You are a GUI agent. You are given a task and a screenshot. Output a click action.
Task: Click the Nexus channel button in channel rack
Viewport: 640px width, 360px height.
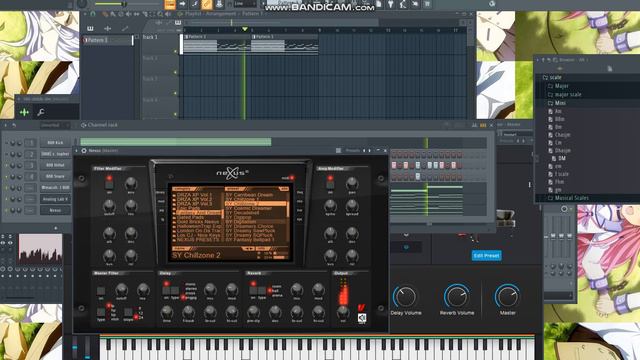(x=55, y=210)
